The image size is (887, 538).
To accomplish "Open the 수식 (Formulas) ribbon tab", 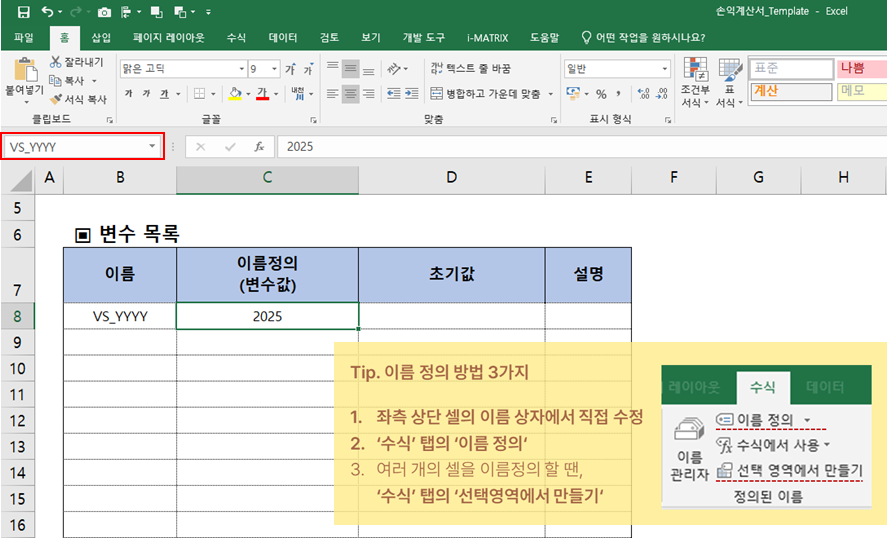I will tap(236, 38).
